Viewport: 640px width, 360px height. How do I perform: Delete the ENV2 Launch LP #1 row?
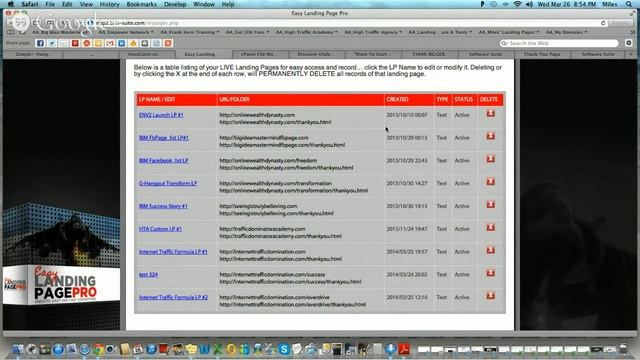[491, 113]
